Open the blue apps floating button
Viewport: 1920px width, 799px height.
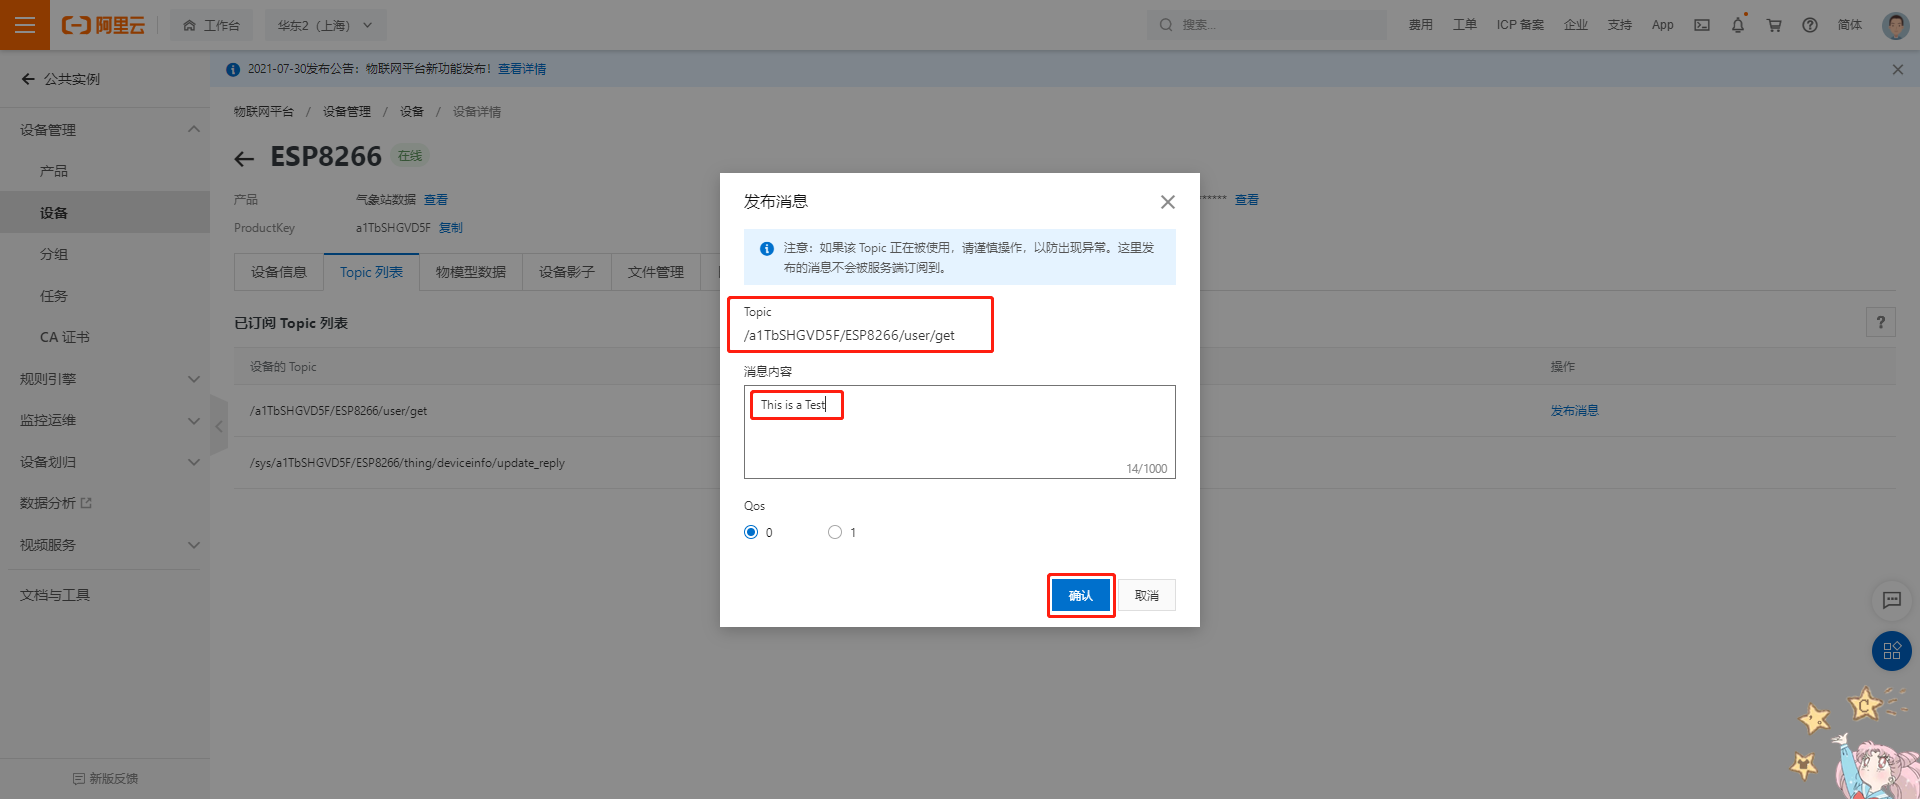click(x=1891, y=651)
